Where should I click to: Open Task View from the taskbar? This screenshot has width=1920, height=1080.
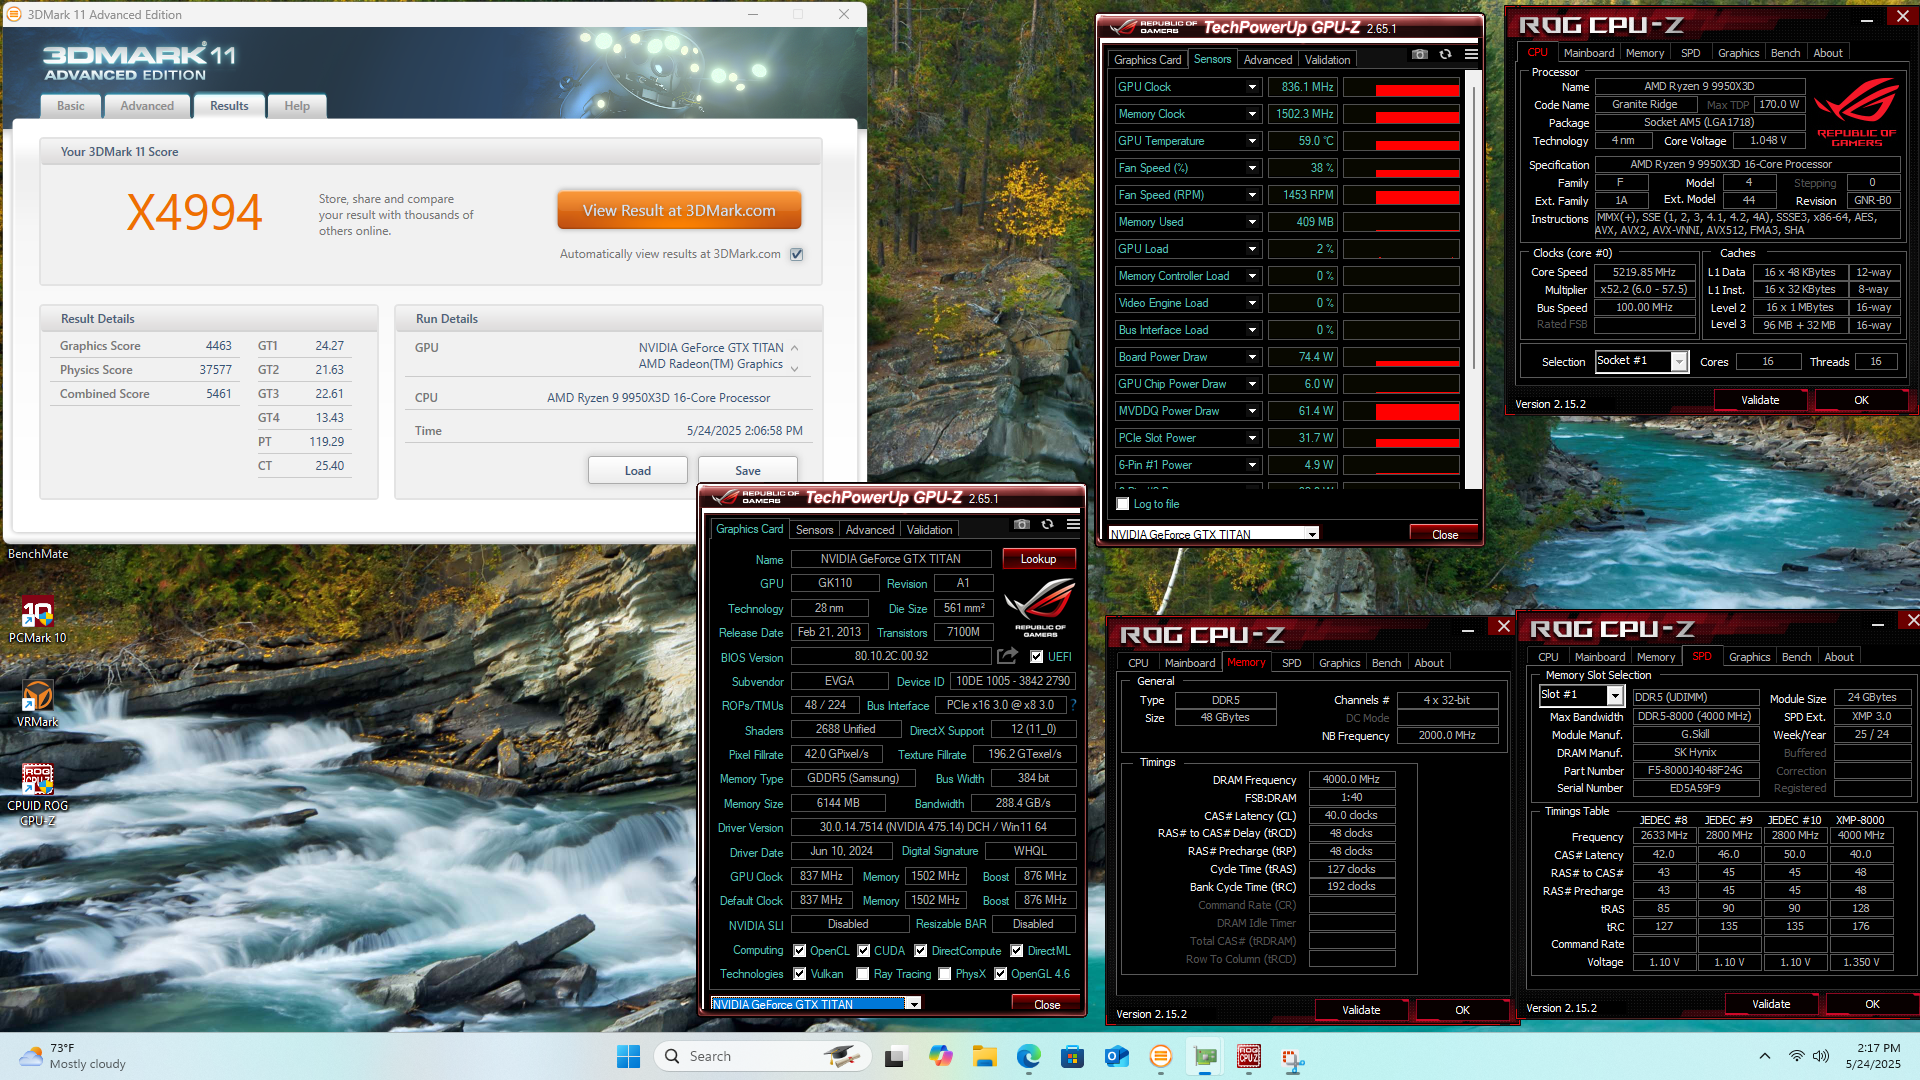895,1056
